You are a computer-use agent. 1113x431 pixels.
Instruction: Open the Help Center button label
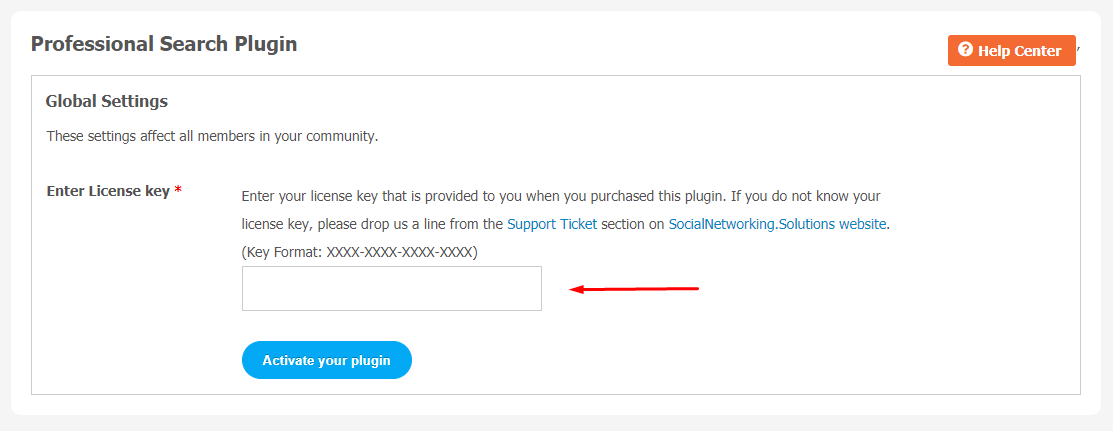(1019, 51)
